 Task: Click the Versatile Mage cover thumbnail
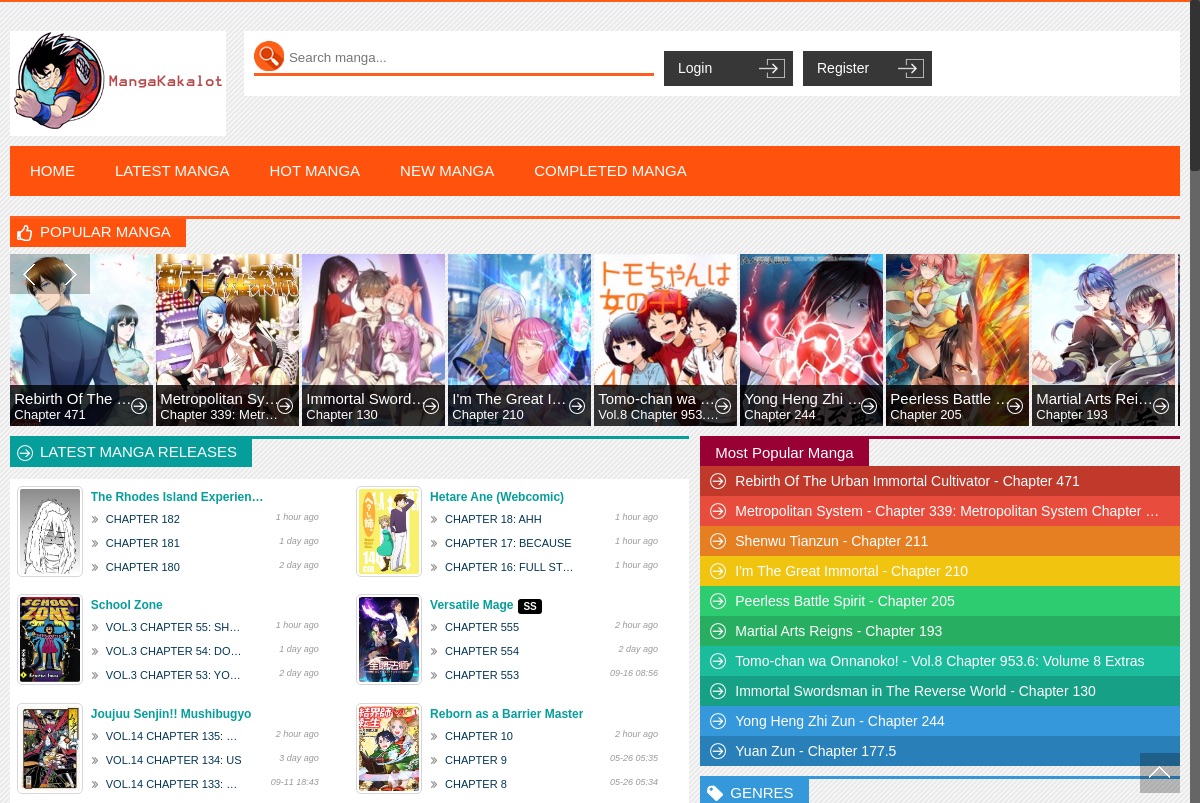[x=389, y=640]
